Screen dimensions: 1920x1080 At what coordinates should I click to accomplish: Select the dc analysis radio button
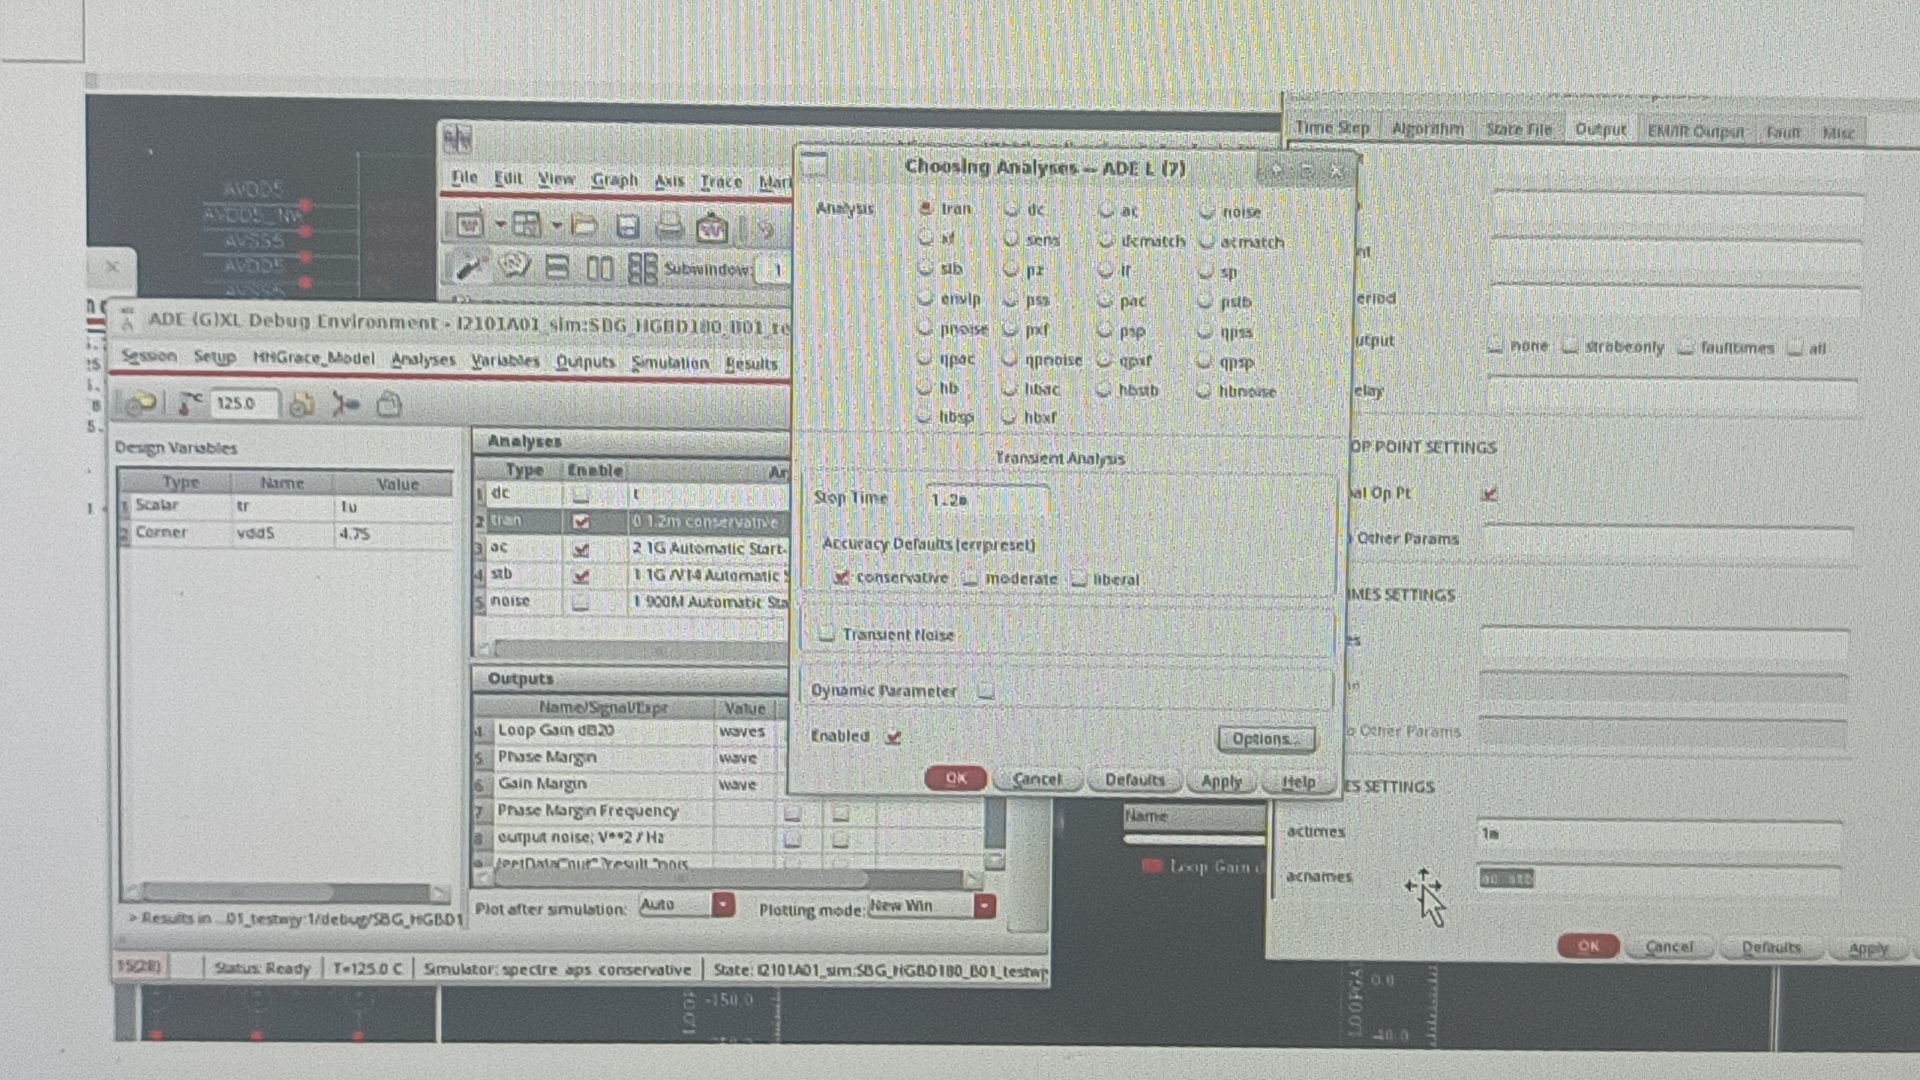coord(1012,210)
